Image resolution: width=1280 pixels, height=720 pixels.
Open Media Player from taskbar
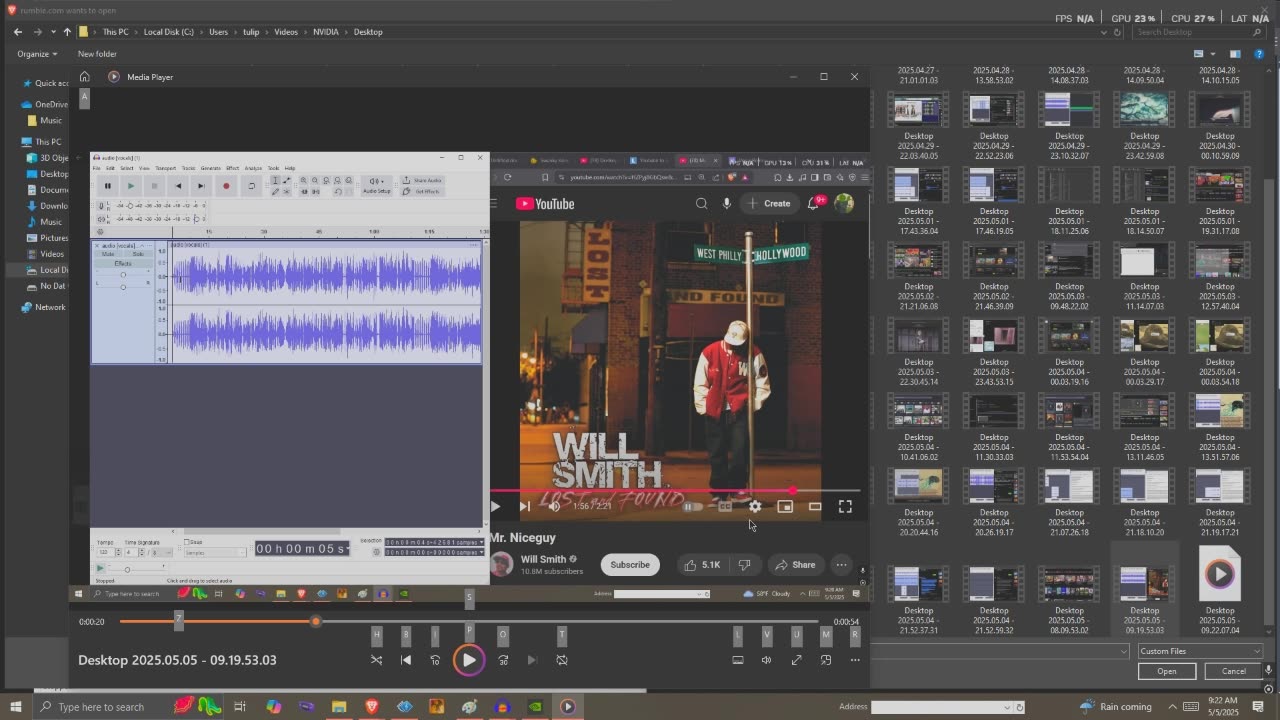[x=567, y=707]
